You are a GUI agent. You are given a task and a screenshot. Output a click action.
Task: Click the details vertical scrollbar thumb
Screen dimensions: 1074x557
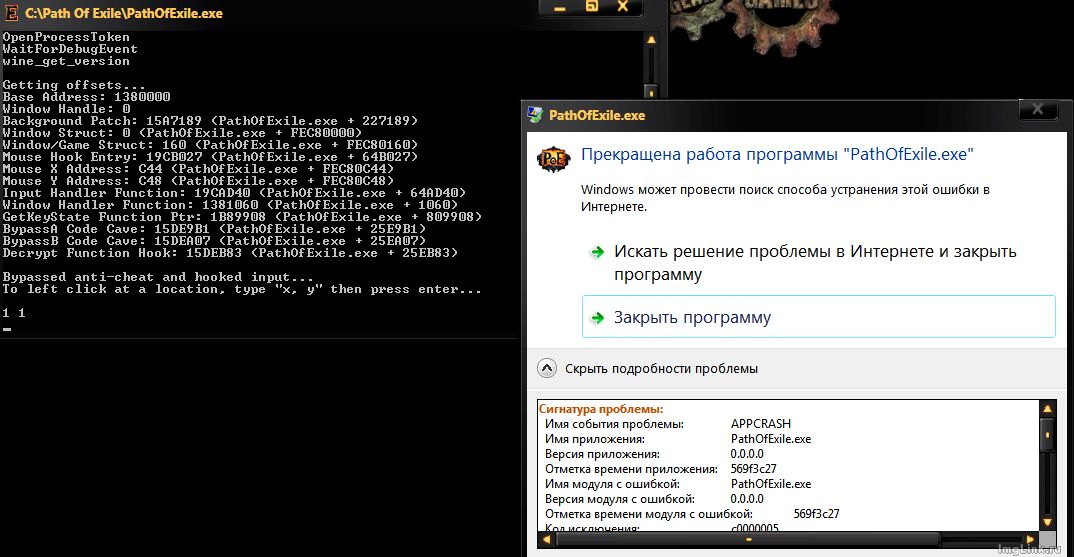click(1047, 435)
